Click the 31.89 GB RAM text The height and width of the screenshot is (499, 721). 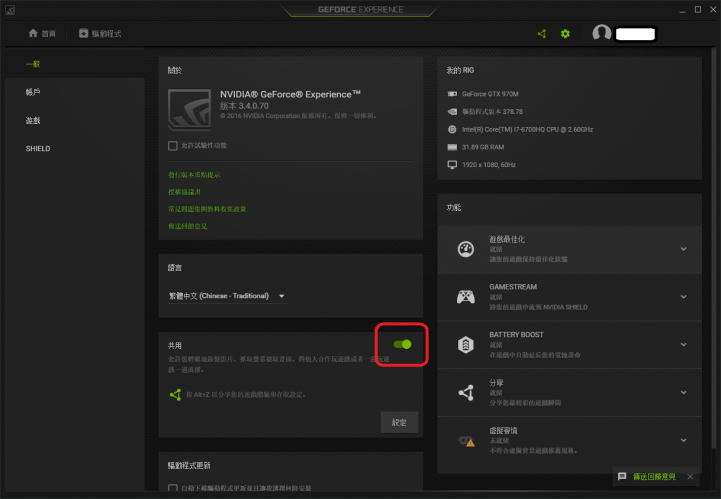pyautogui.click(x=483, y=147)
